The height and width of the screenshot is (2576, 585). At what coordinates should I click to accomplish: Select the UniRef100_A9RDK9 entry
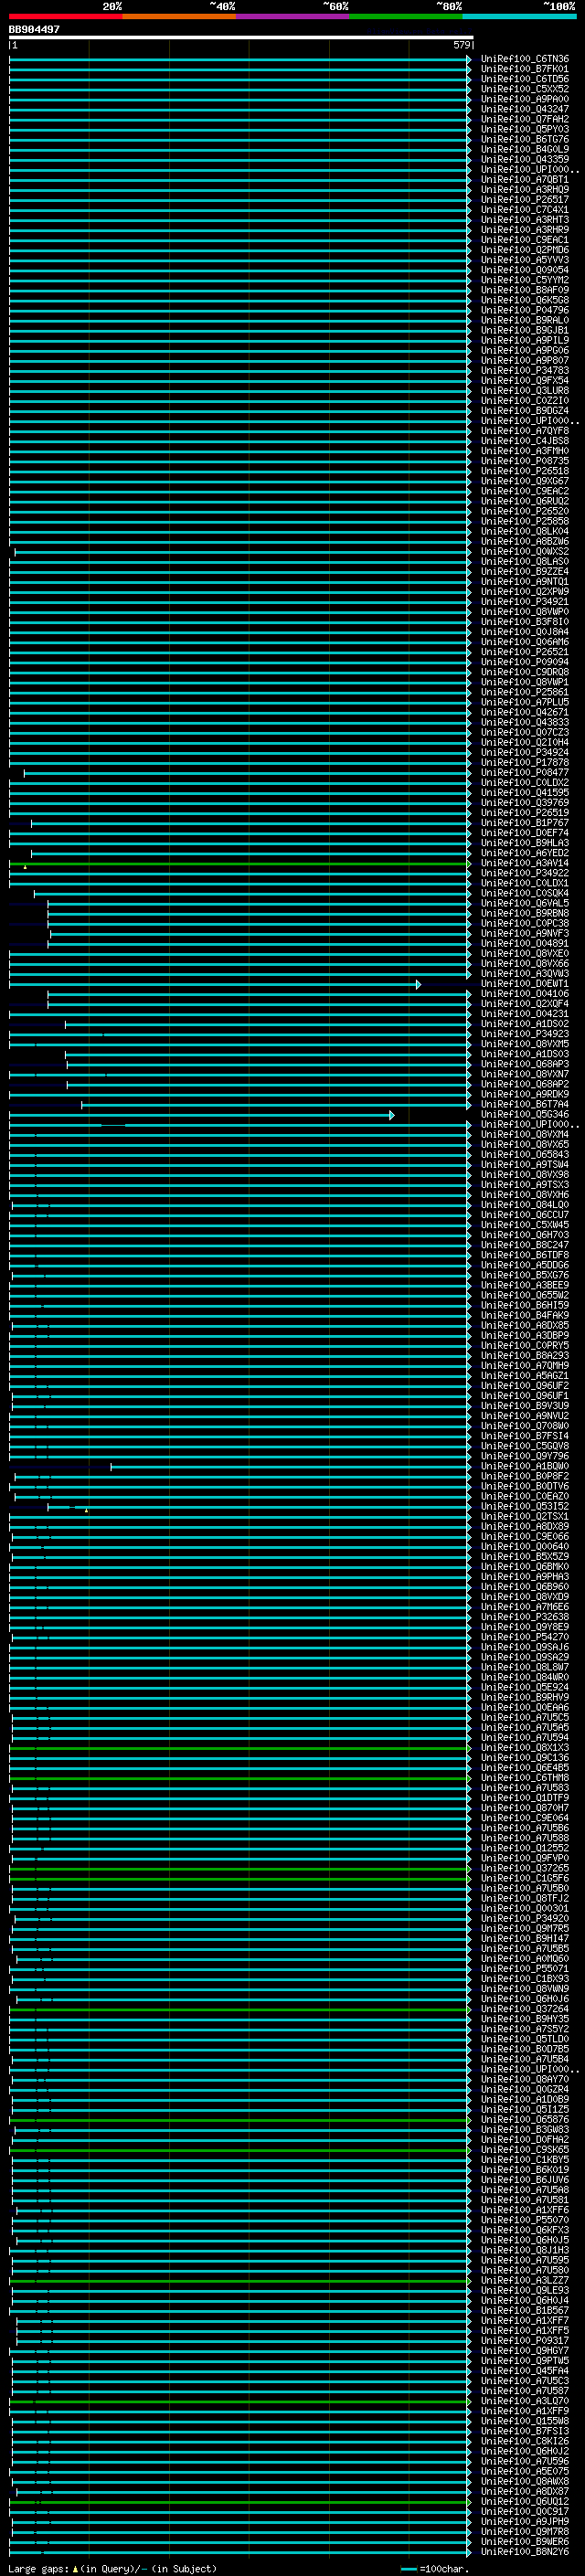point(525,1094)
